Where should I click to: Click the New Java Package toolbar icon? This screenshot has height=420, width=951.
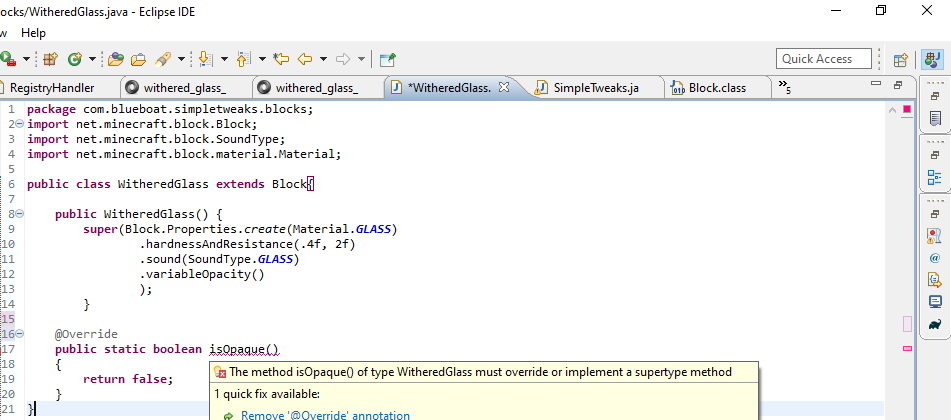[50, 59]
